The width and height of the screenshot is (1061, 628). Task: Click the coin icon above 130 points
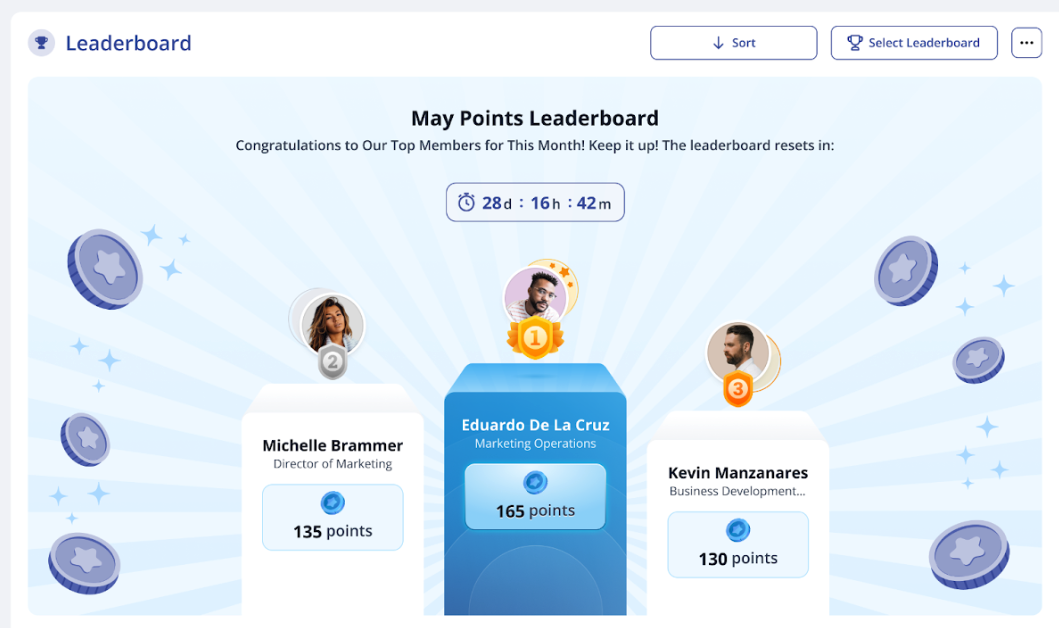pos(738,530)
